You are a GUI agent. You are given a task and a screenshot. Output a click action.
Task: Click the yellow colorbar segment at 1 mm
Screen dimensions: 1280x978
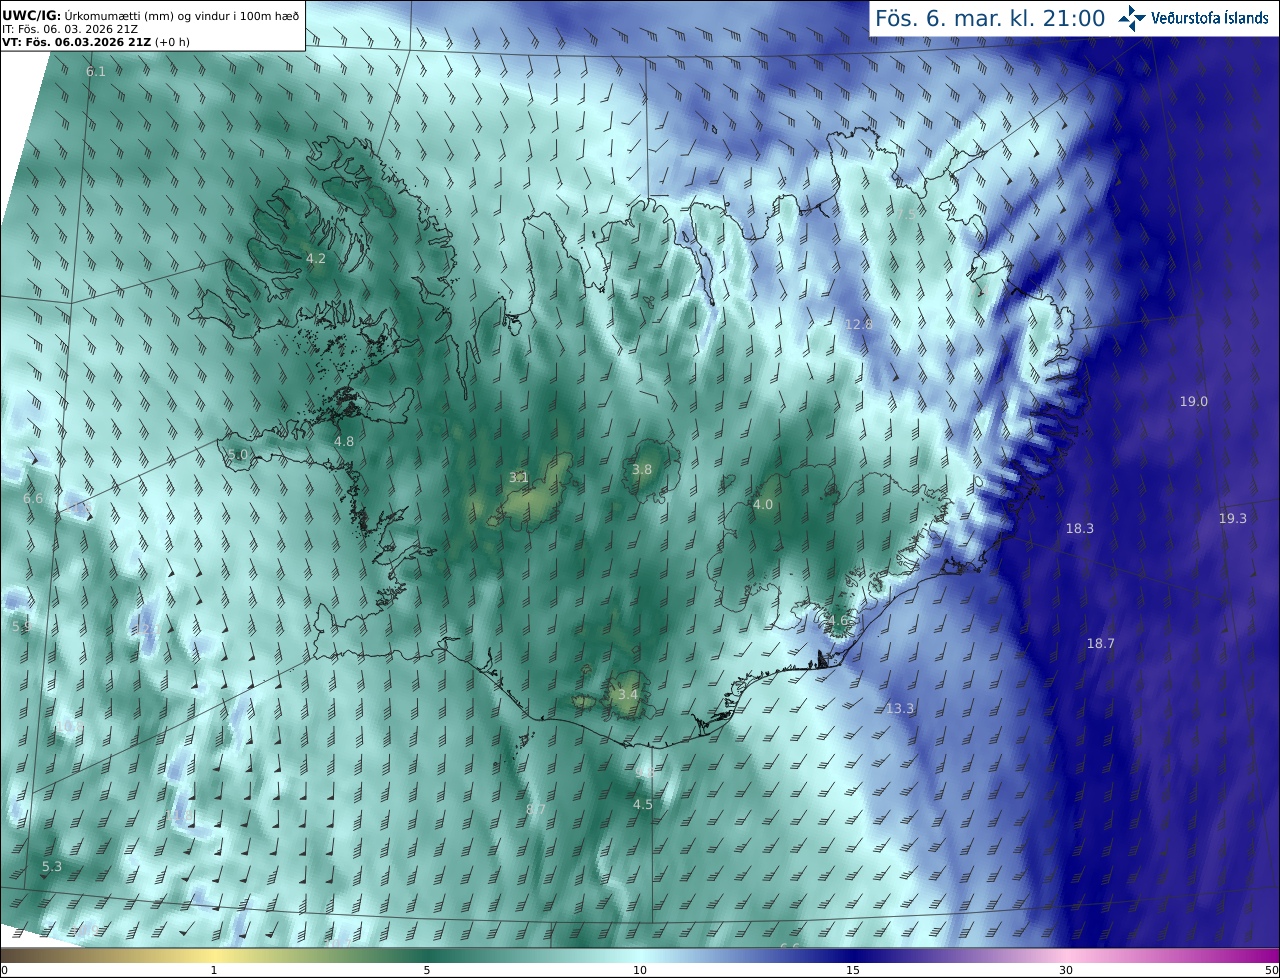(x=214, y=955)
